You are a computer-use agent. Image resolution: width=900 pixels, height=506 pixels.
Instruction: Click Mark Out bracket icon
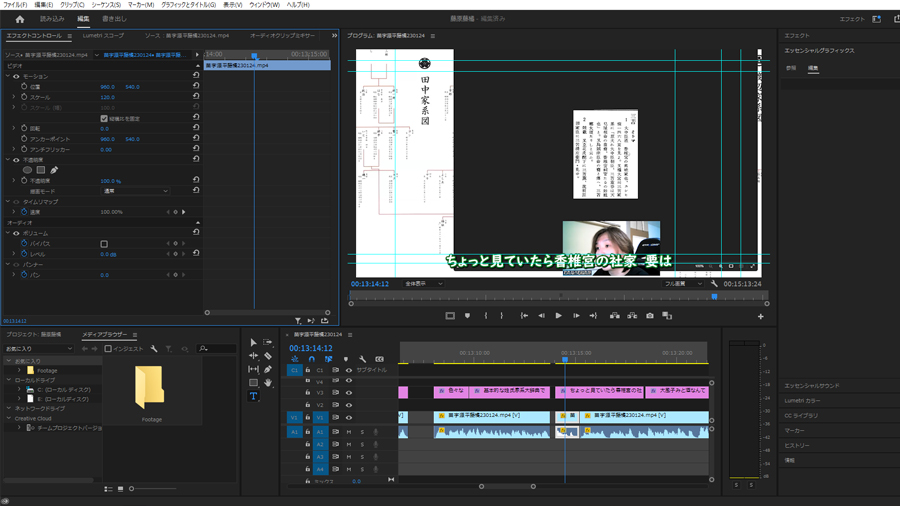point(502,316)
